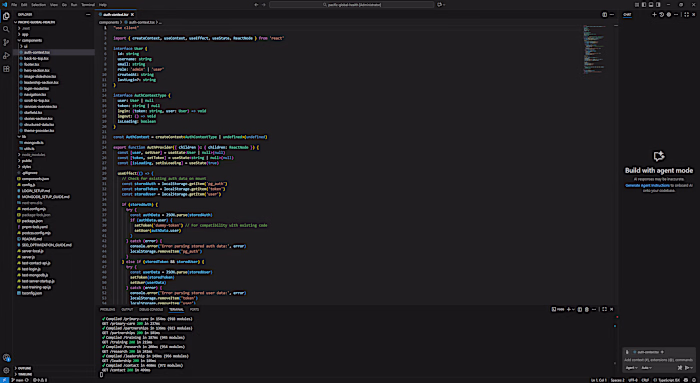Screen dimensions: 700x383
Task: Click main branch in status bar
Action: (18, 380)
